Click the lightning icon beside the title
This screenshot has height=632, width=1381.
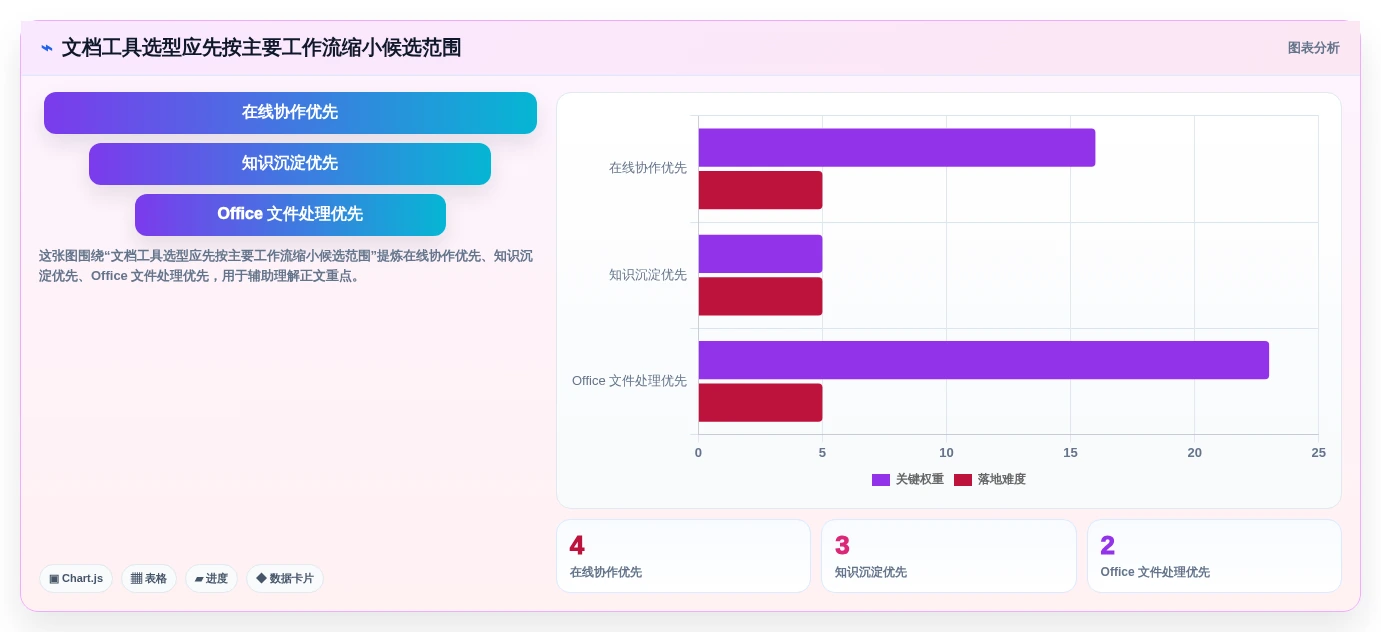pyautogui.click(x=47, y=48)
